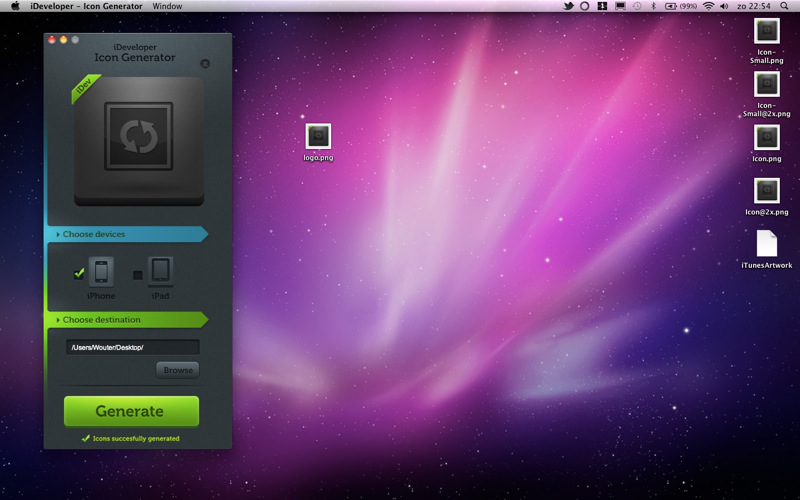This screenshot has height=500, width=800.
Task: Uncheck the iPhone checkbox
Action: [x=79, y=274]
